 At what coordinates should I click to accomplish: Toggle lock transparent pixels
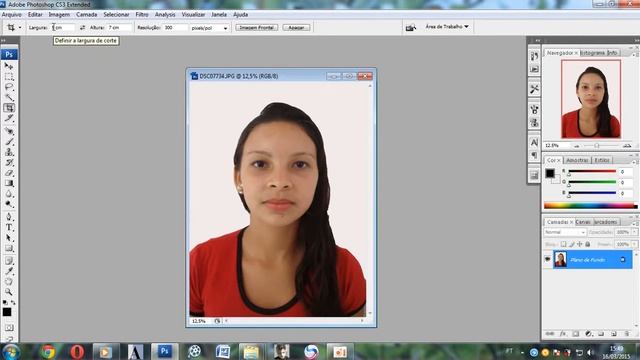pyautogui.click(x=563, y=244)
